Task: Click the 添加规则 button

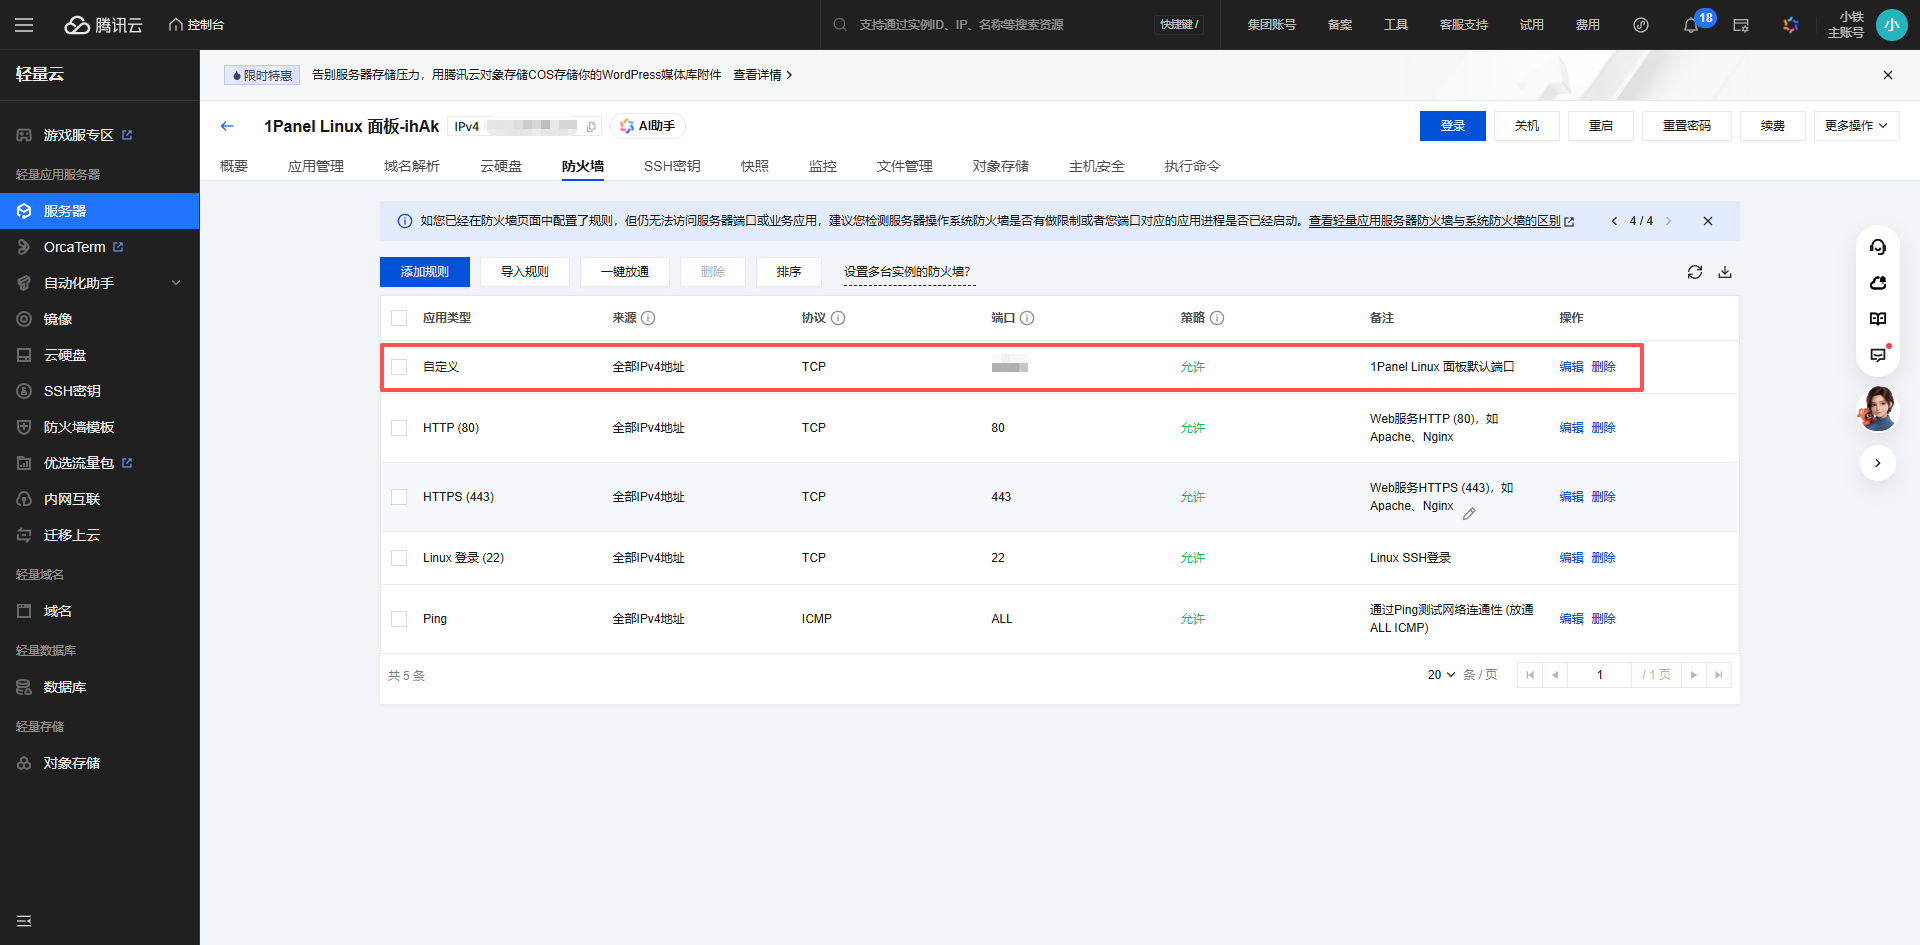Action: click(424, 272)
